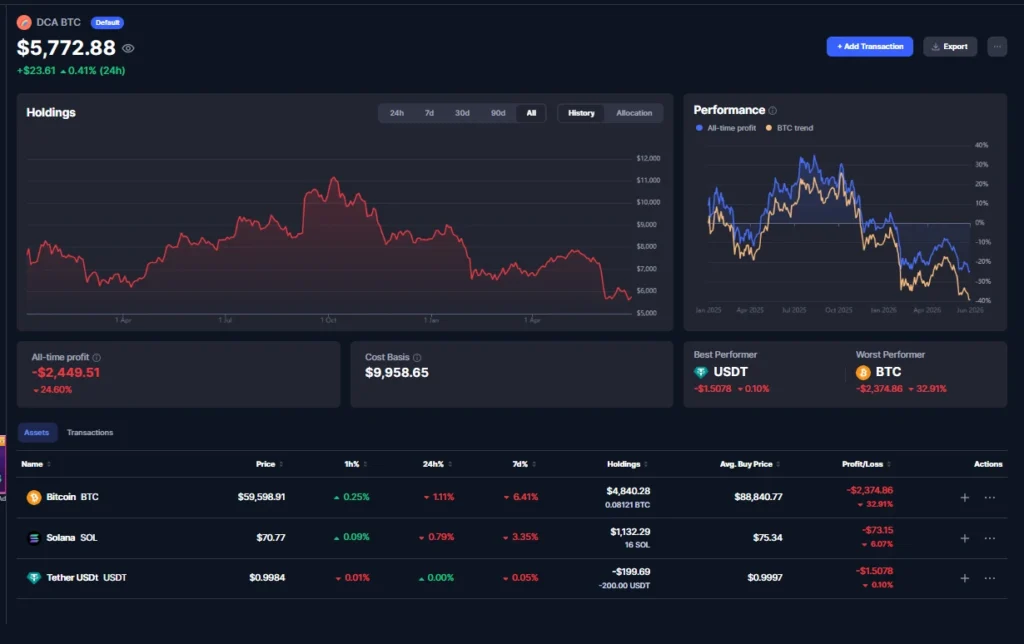
Task: Click USDT icon under Best Performer
Action: (701, 372)
